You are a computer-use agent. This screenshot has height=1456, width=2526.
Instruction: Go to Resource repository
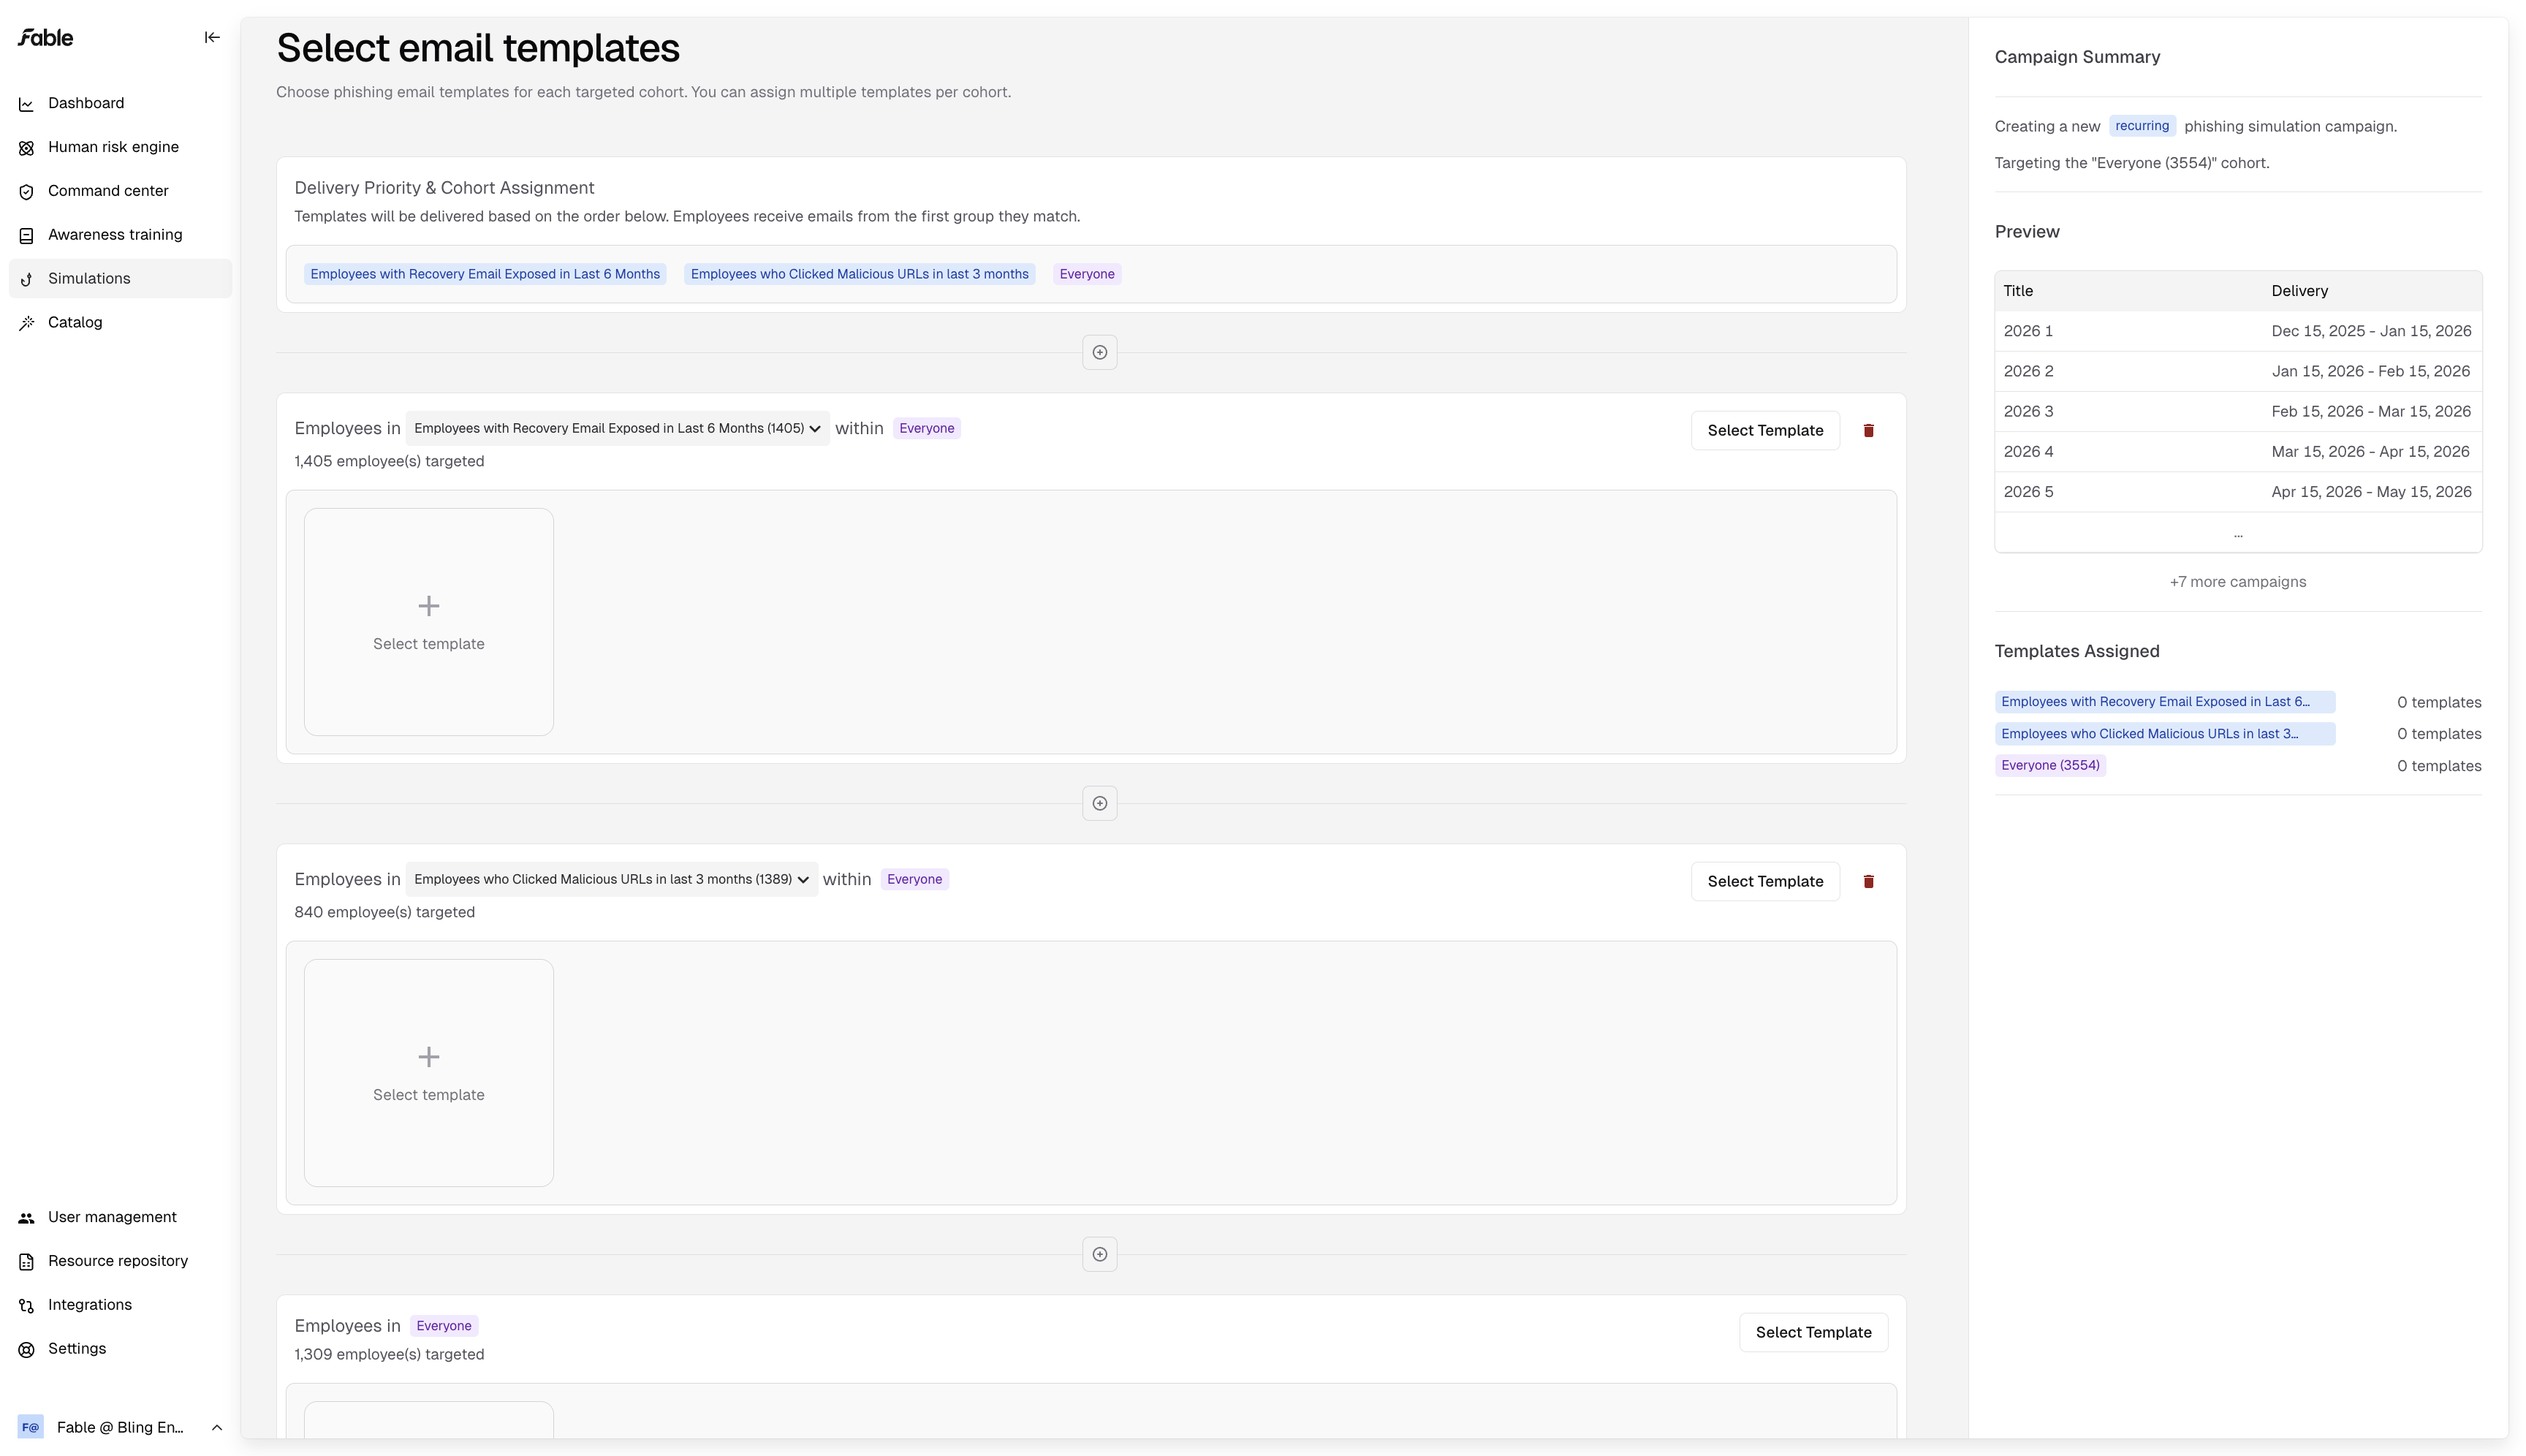coord(118,1262)
